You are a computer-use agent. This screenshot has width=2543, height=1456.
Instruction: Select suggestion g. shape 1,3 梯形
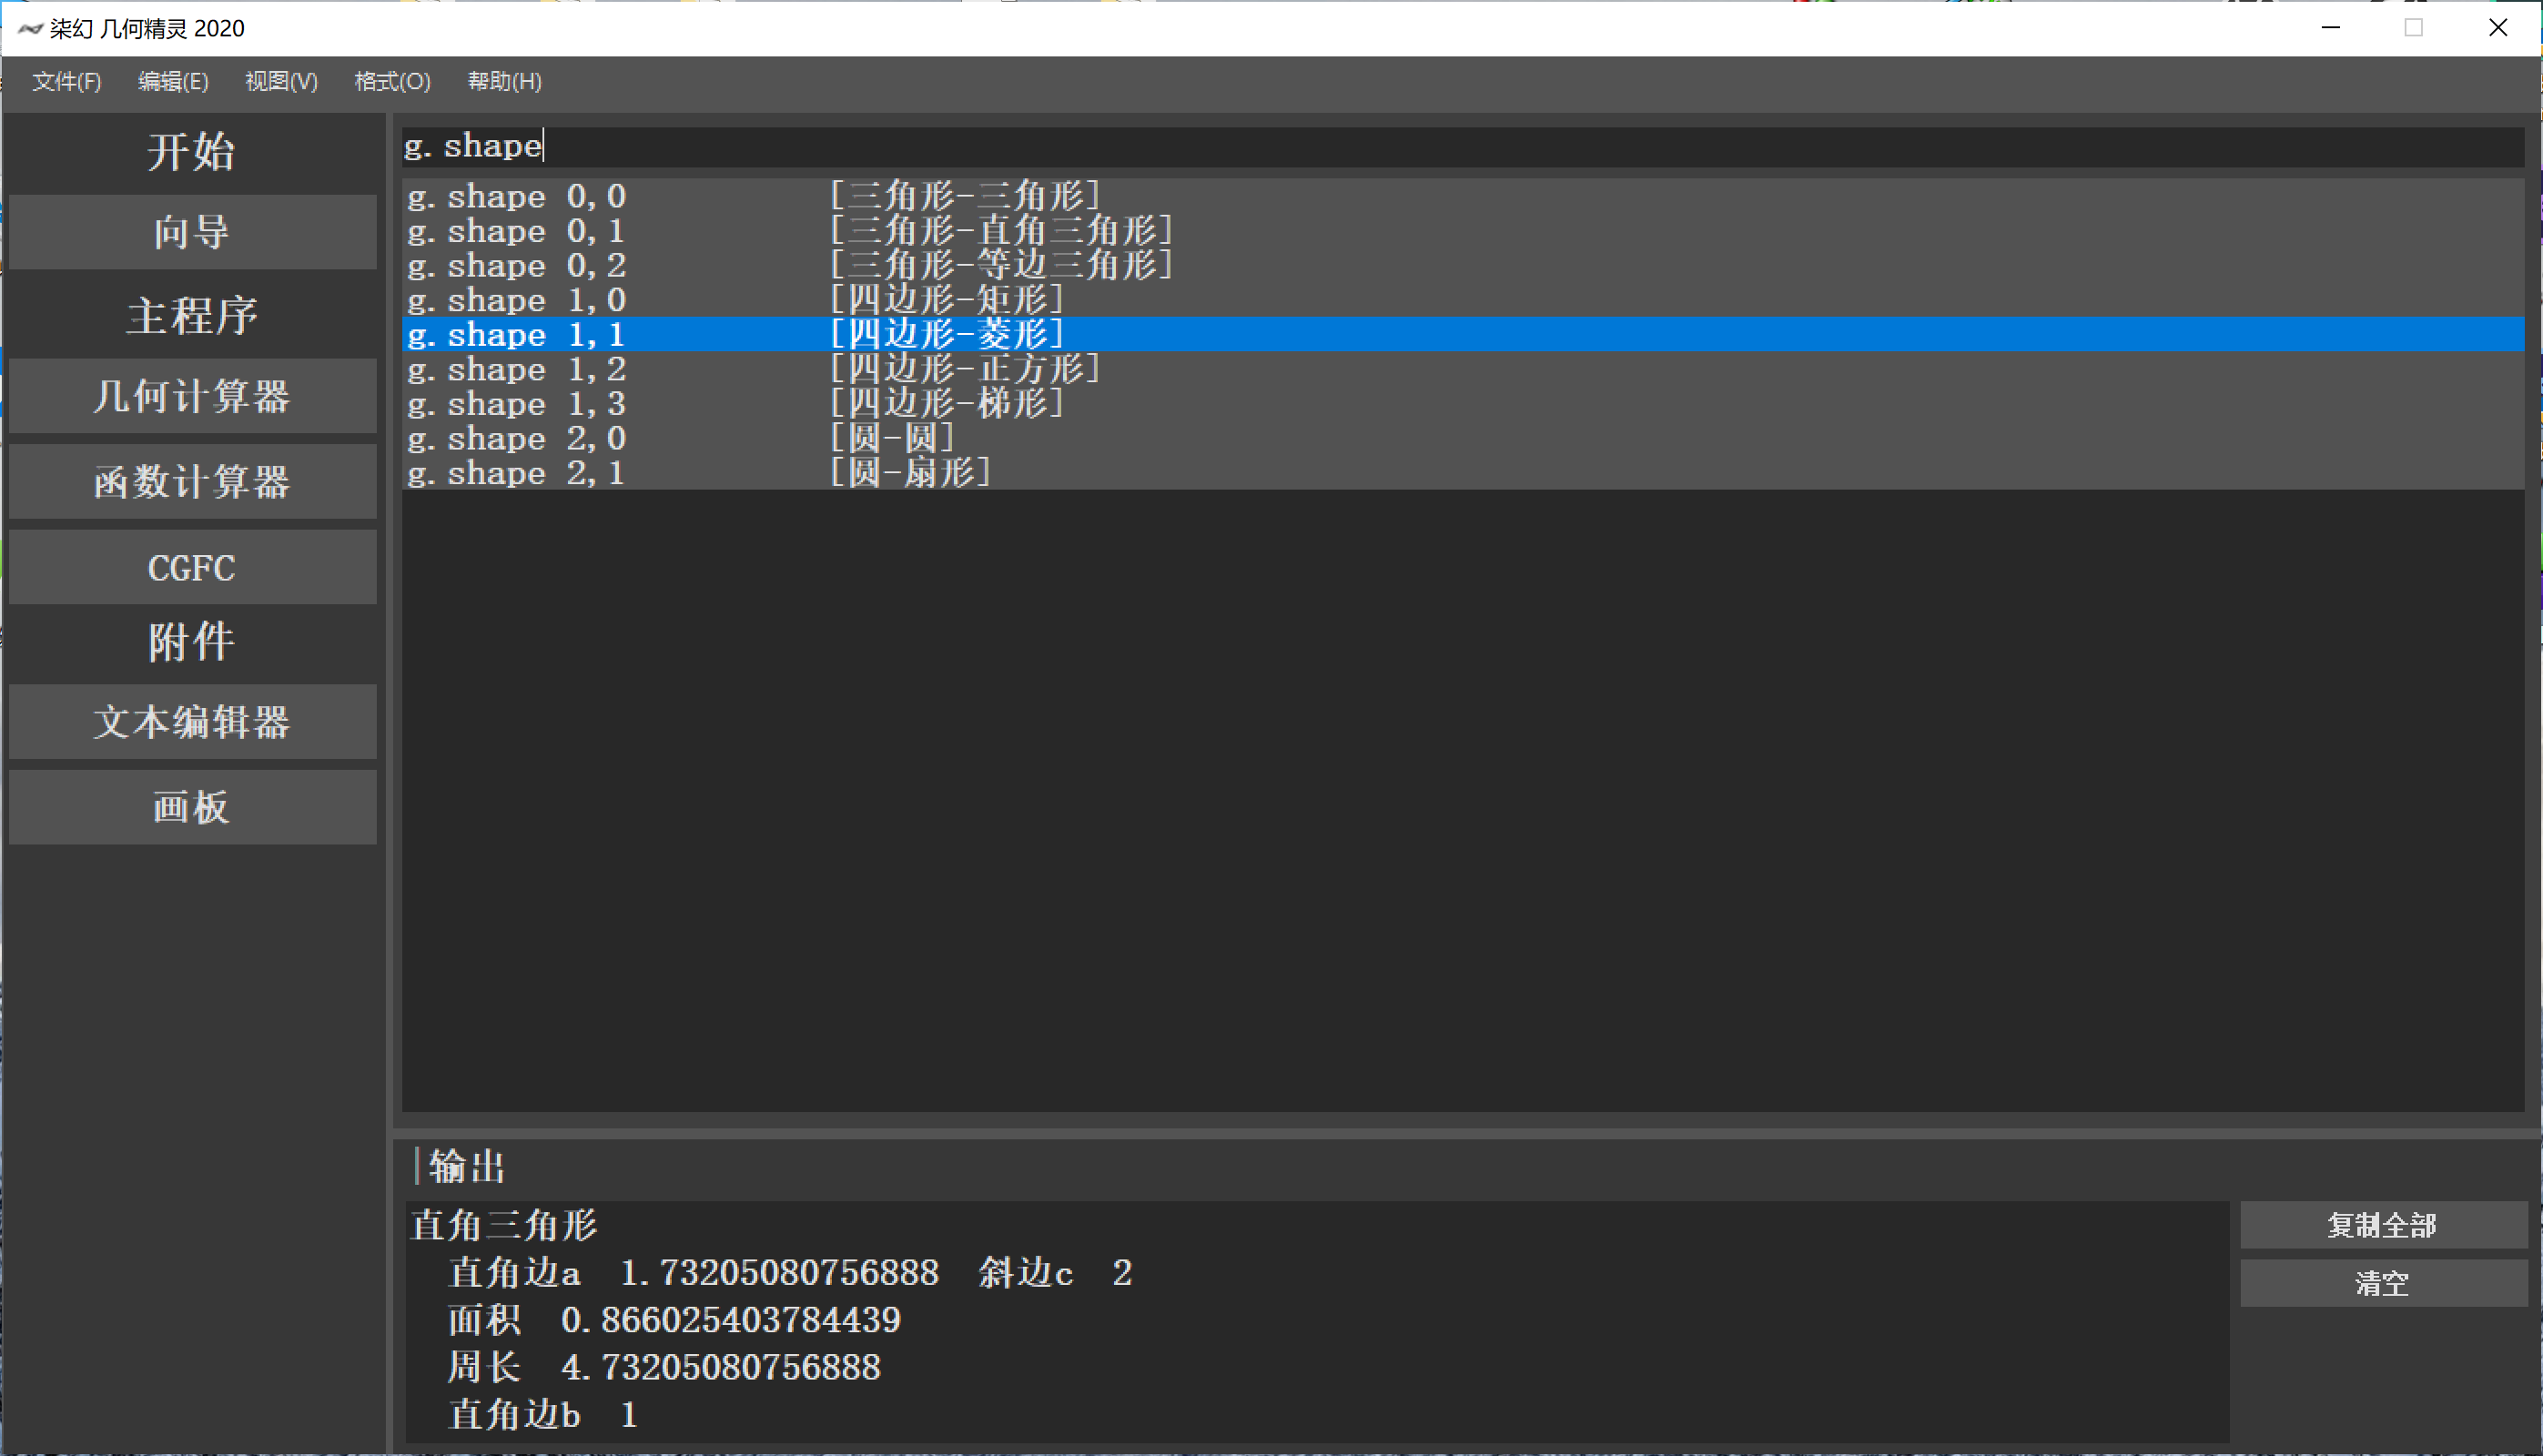(1462, 404)
